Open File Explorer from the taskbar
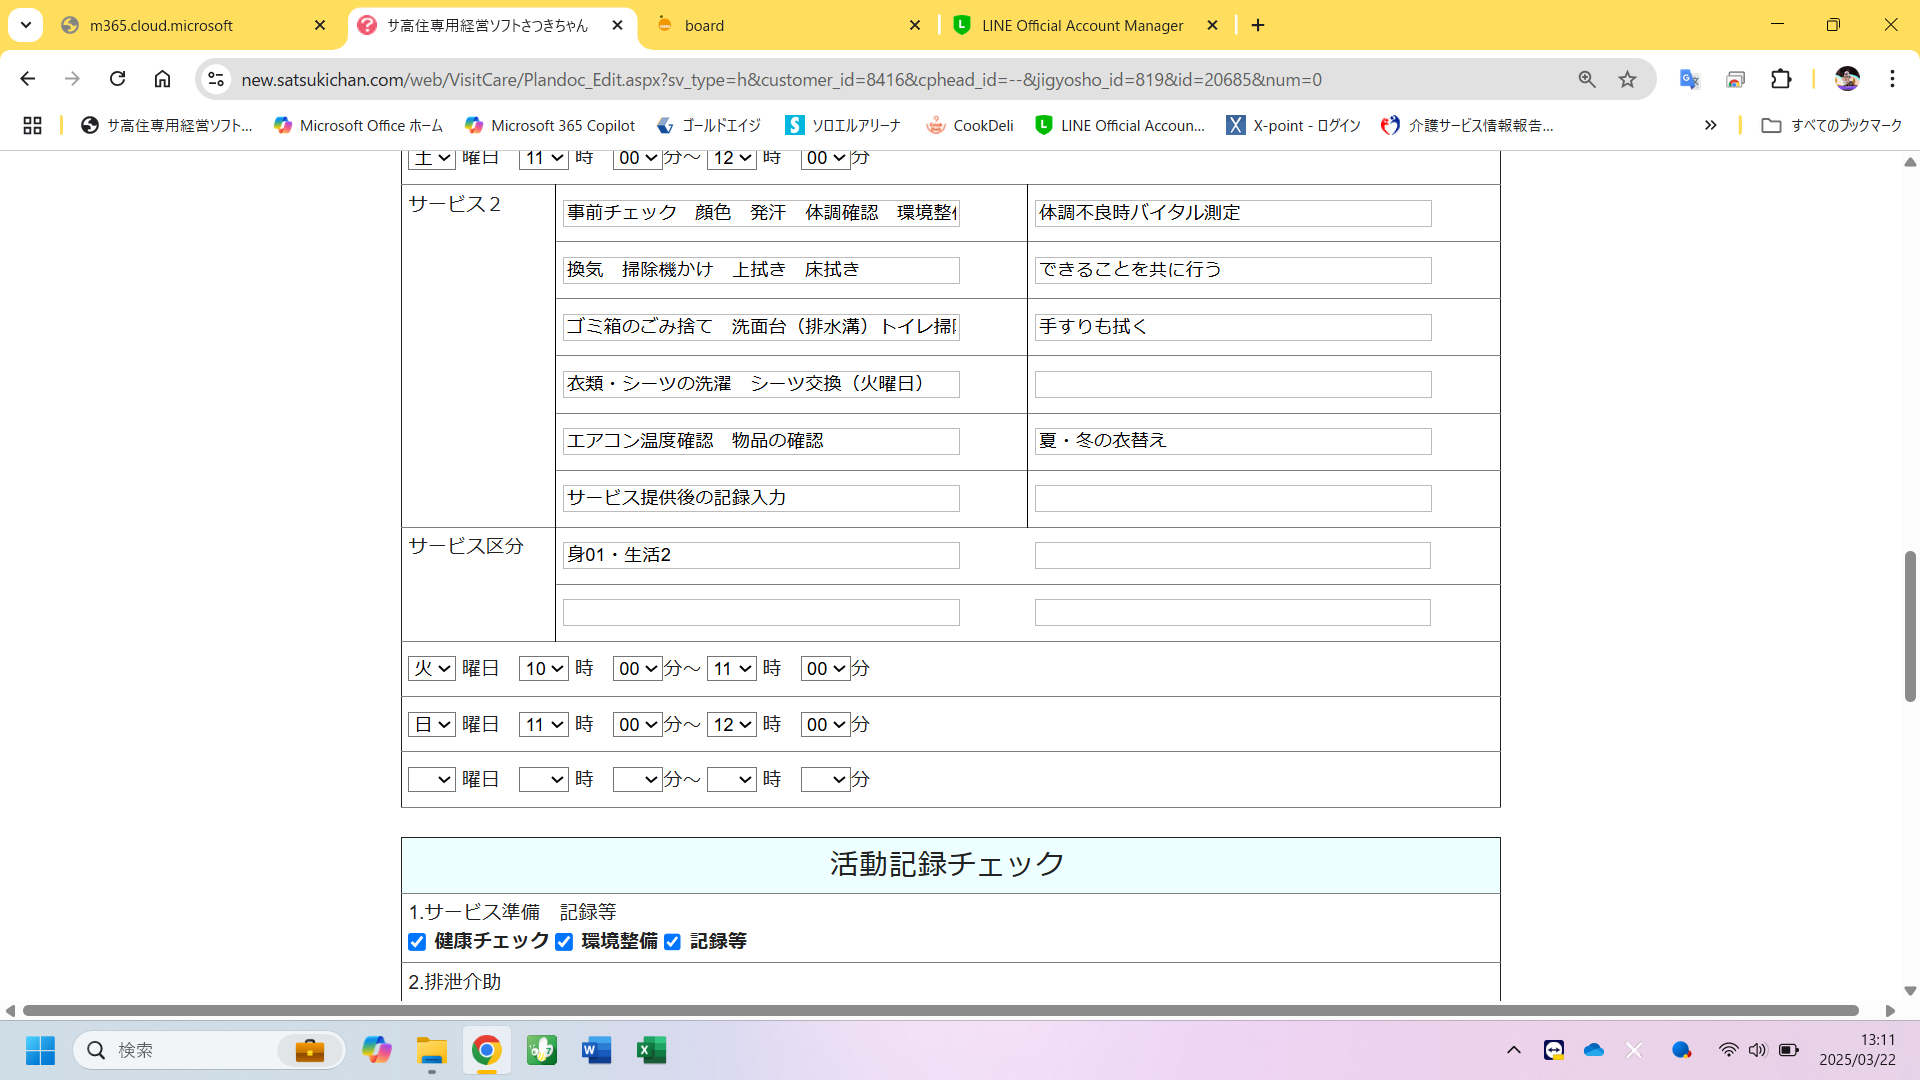The width and height of the screenshot is (1920, 1080). pos(432,1050)
